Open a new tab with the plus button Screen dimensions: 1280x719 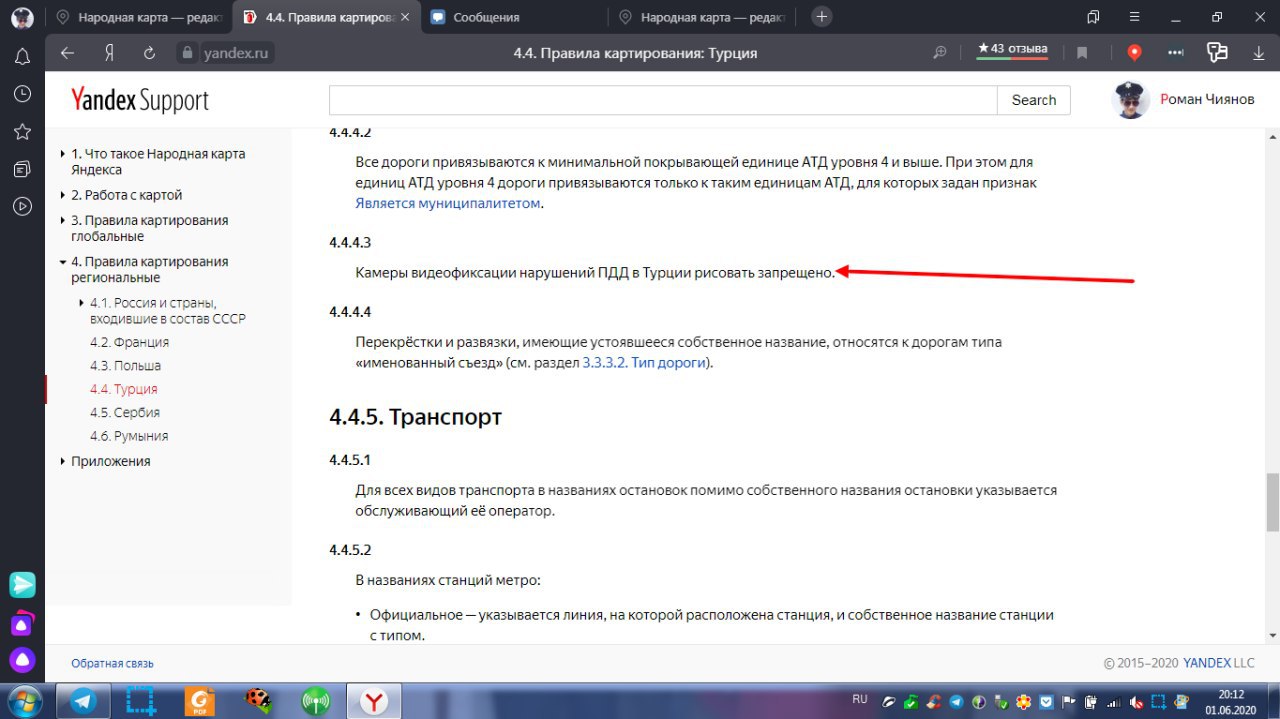point(821,16)
